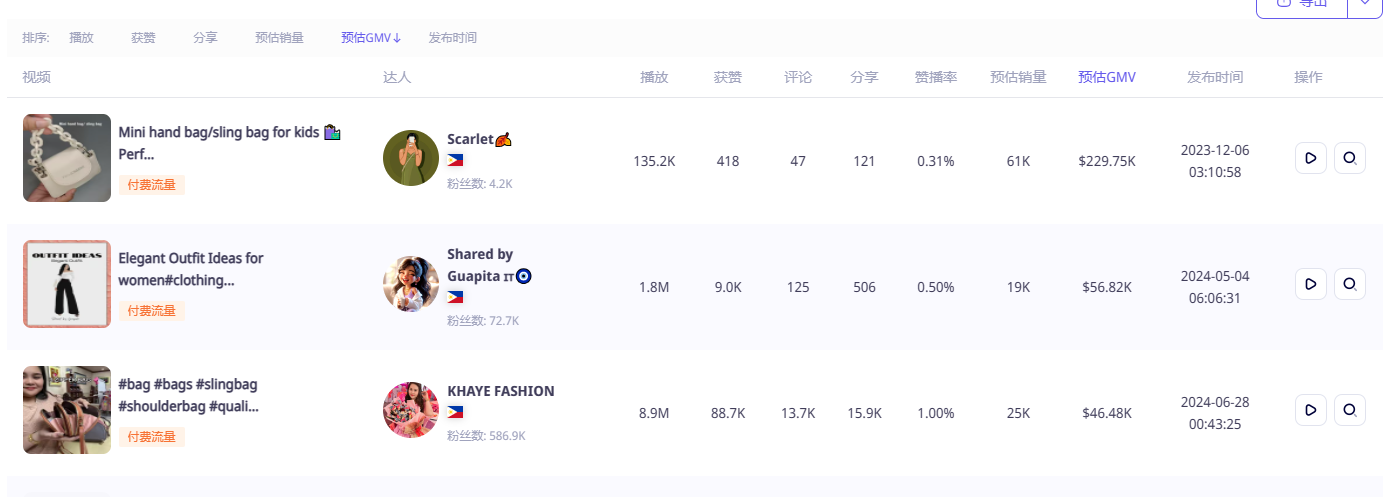Screen dimensions: 1396x497
Task: Open the #bag #slingbag video thumbnail
Action: [67, 410]
